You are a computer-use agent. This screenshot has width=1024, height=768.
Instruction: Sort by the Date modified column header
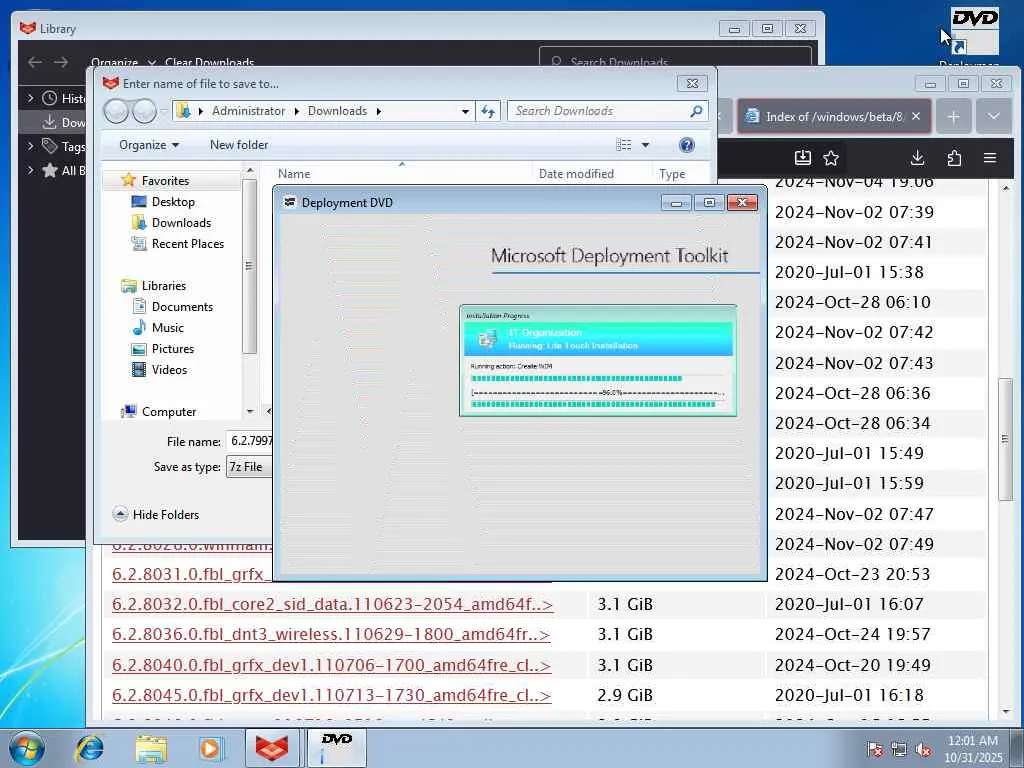point(591,174)
